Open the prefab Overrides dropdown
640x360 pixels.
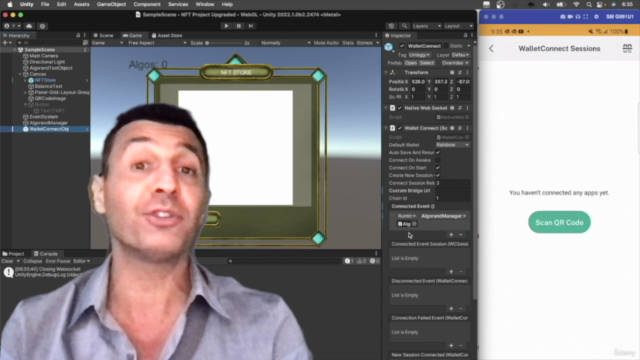(455, 63)
